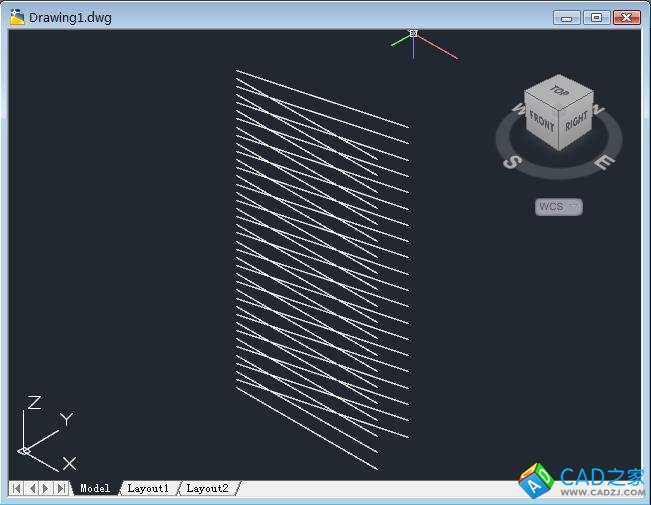651x505 pixels.
Task: Select the RIGHT face on the ViewCube
Action: pyautogui.click(x=576, y=123)
